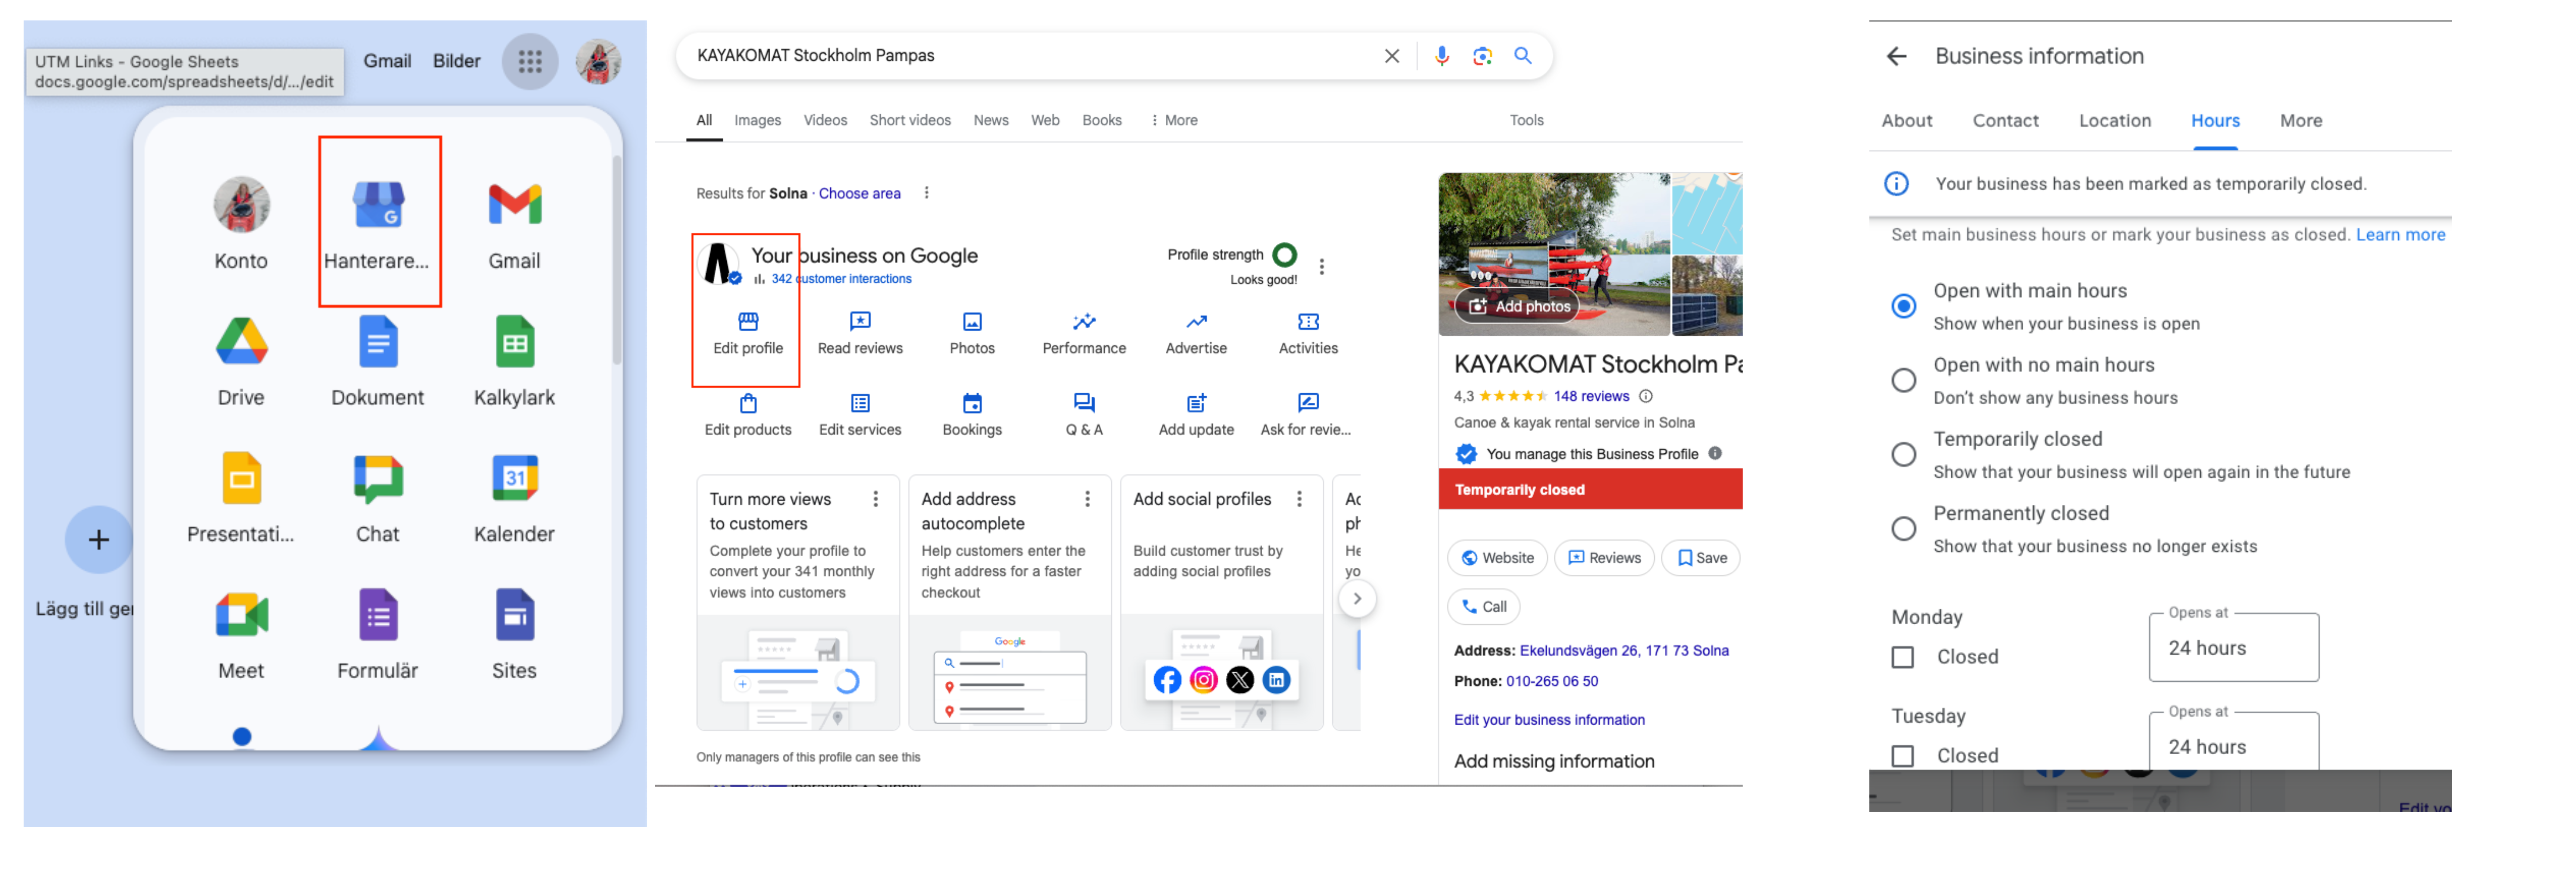The width and height of the screenshot is (2576, 894).
Task: Open the Bookings calendar icon
Action: [972, 403]
